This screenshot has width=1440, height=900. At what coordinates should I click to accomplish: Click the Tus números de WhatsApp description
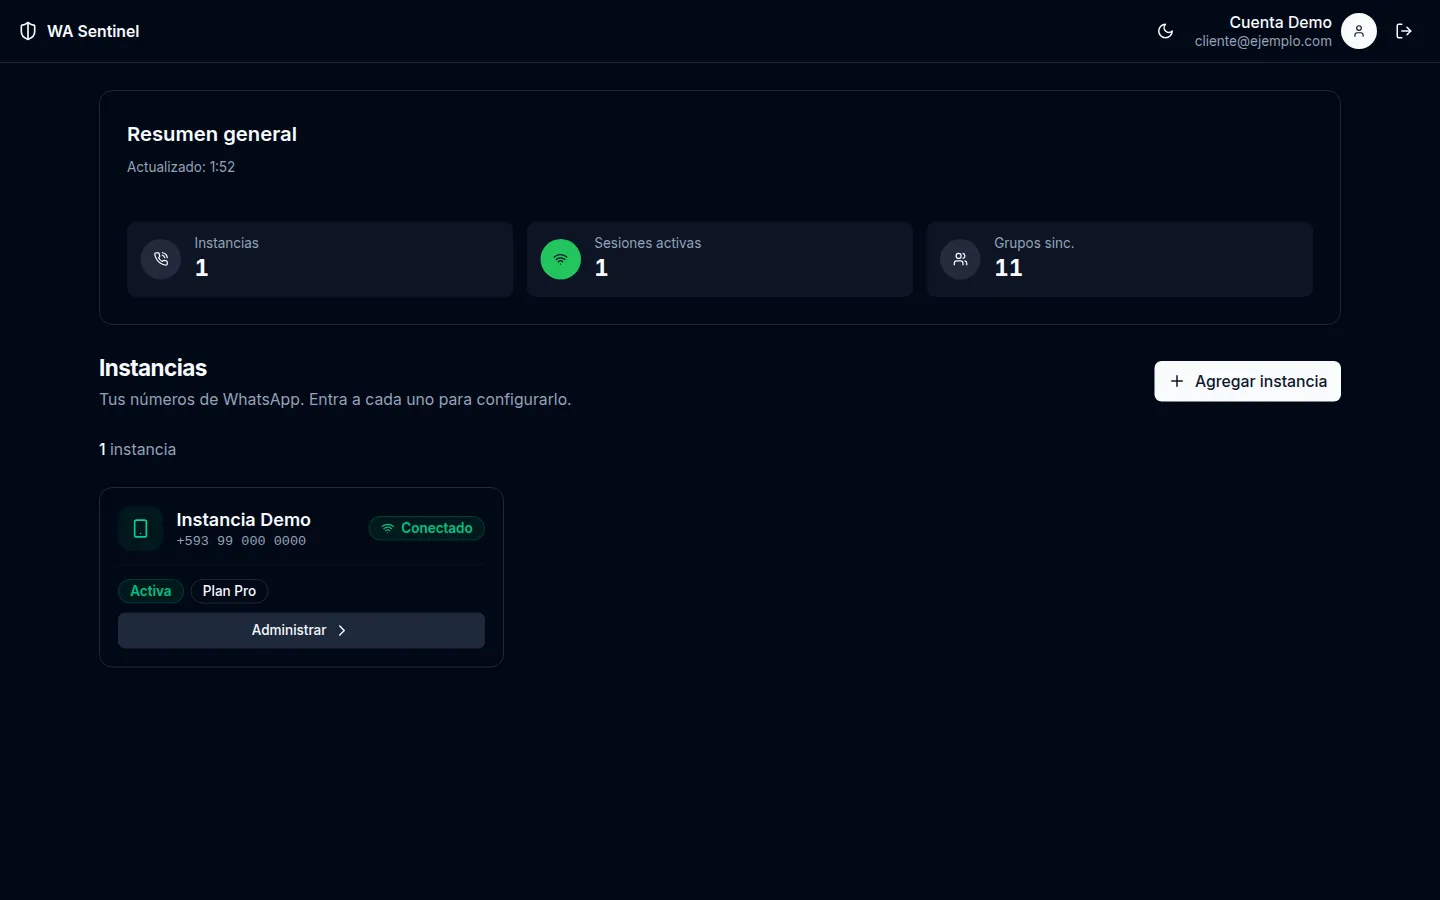tap(335, 399)
